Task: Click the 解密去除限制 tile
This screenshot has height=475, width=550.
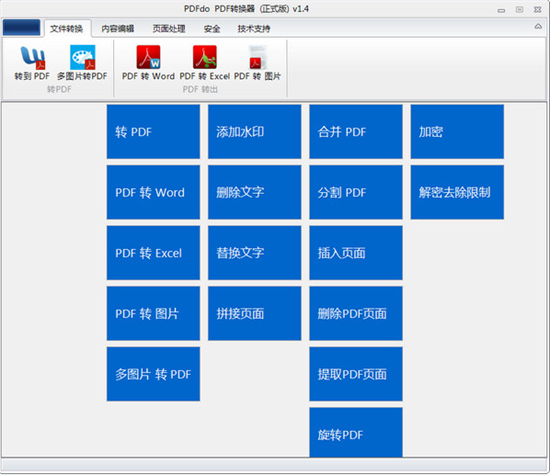Action: coord(457,192)
